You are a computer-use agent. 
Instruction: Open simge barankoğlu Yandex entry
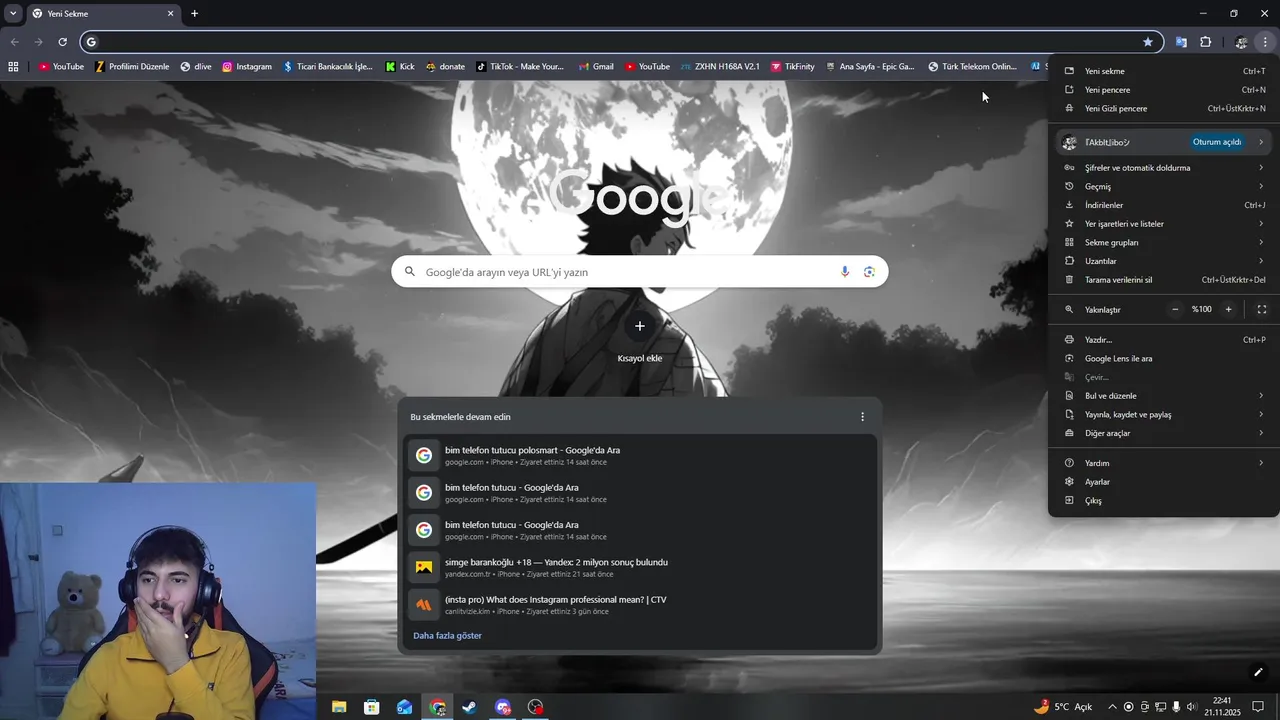click(640, 567)
